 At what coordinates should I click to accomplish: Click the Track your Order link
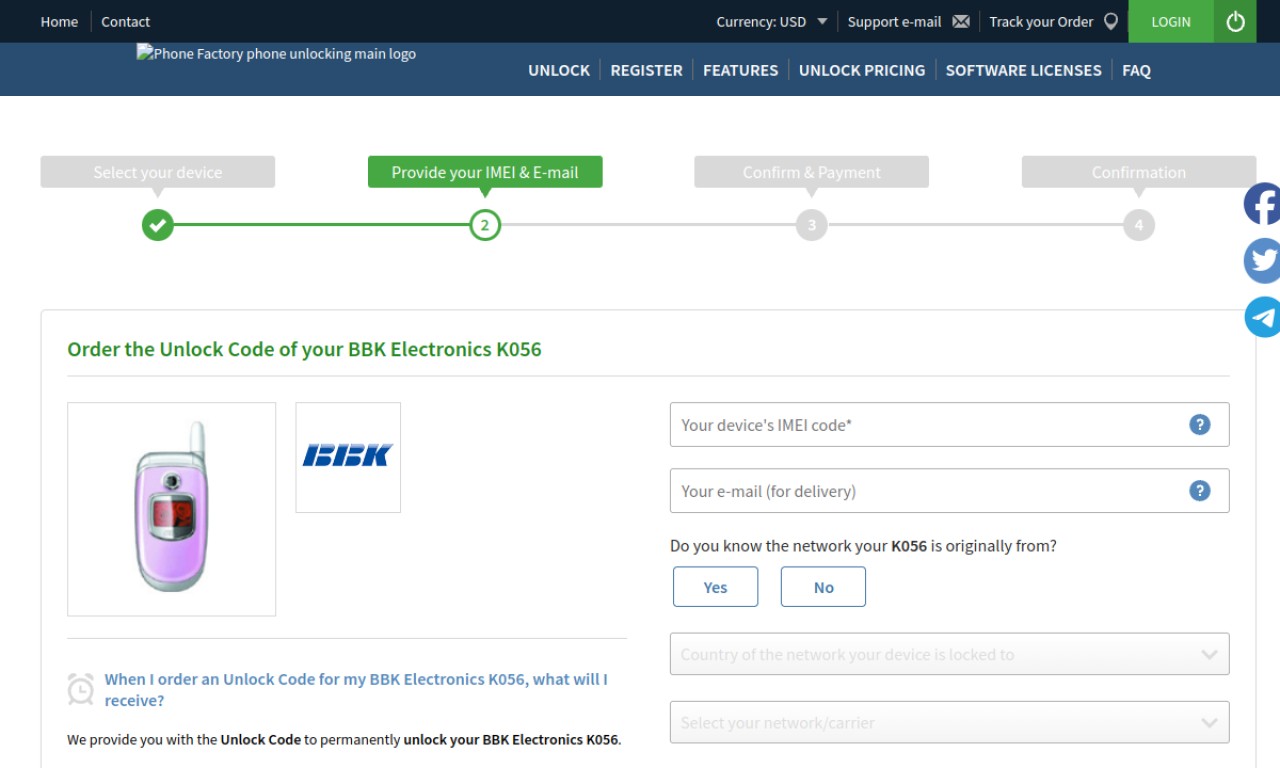tap(1041, 21)
